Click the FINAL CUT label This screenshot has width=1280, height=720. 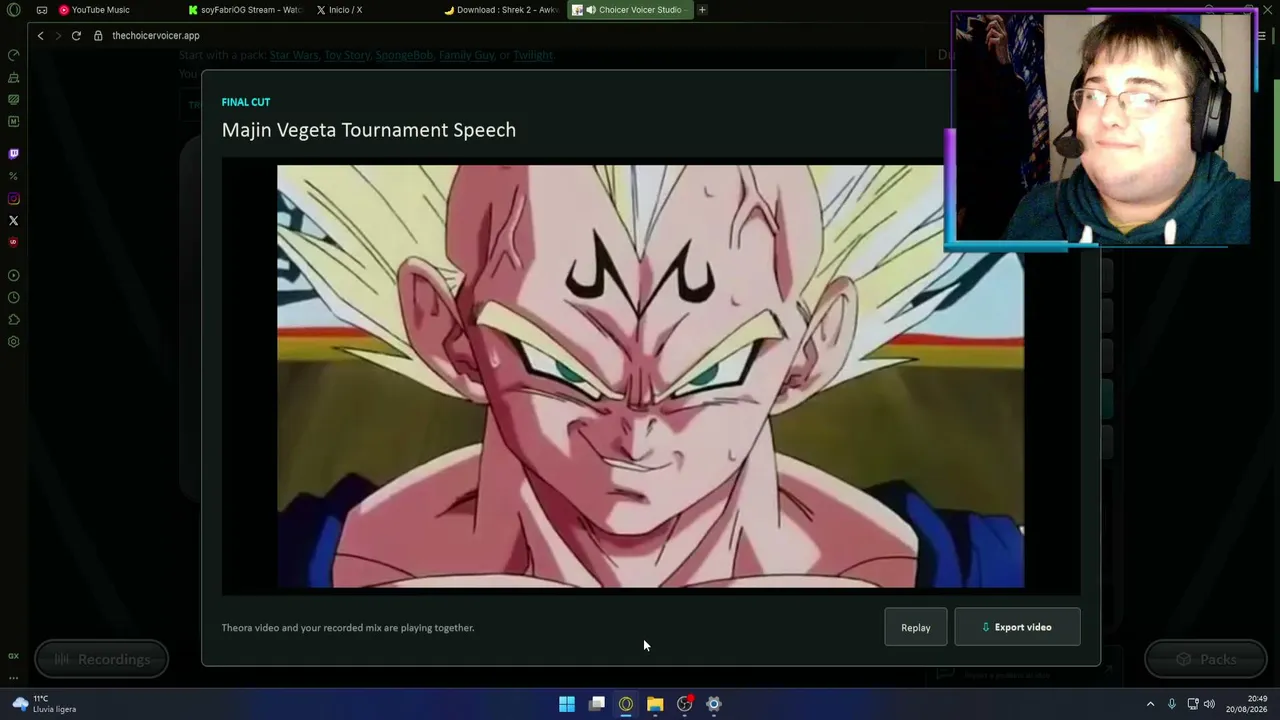click(x=246, y=102)
